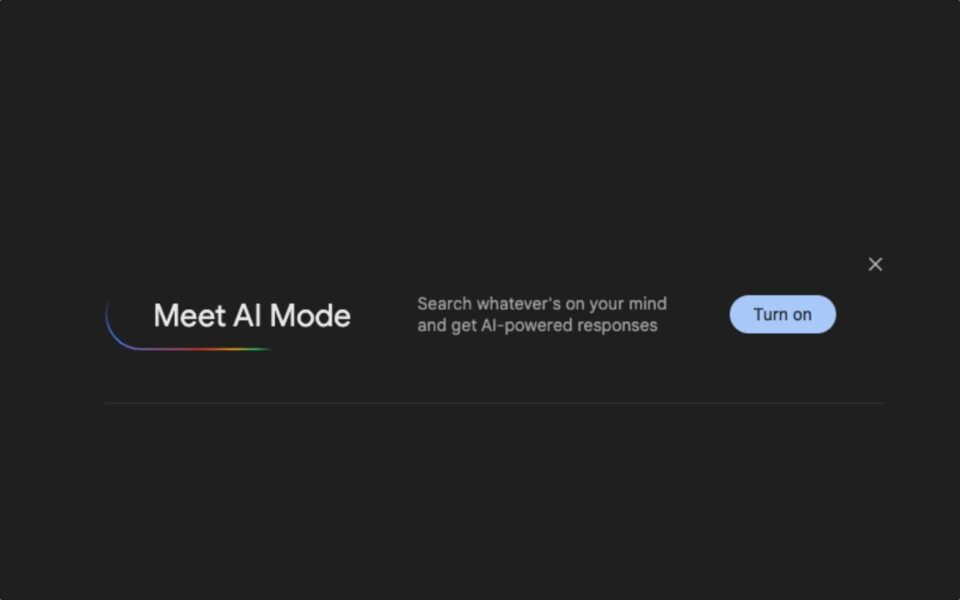The width and height of the screenshot is (960, 600).
Task: Click the Meet AI Mode heading
Action: (x=252, y=315)
